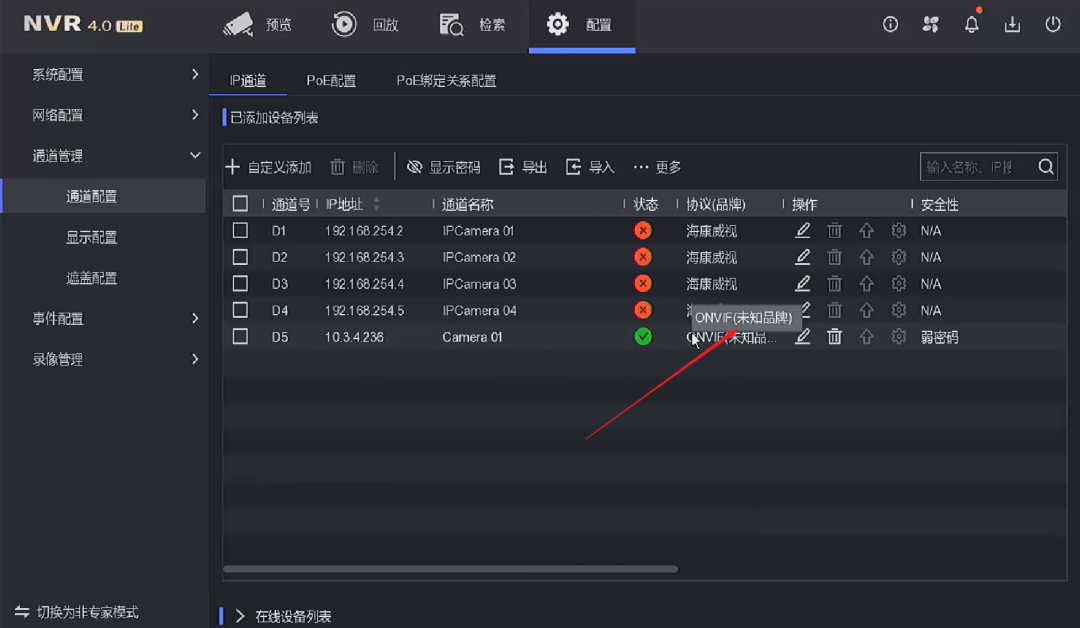1080x628 pixels.
Task: Edit Camera 01 with the pencil icon
Action: [802, 337]
